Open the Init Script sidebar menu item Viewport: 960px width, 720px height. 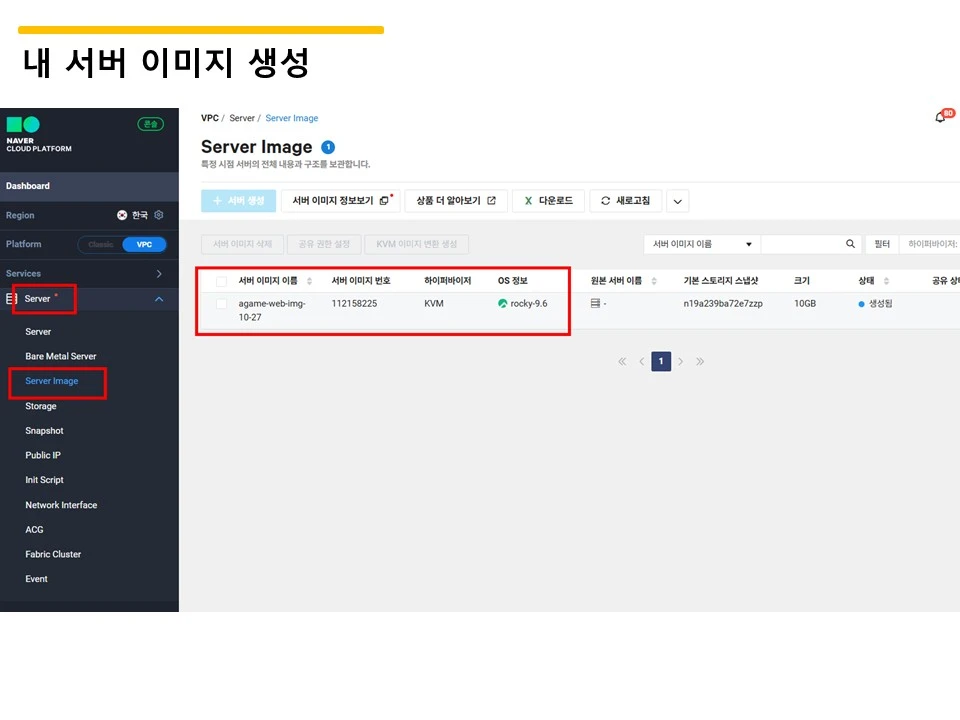[x=43, y=479]
